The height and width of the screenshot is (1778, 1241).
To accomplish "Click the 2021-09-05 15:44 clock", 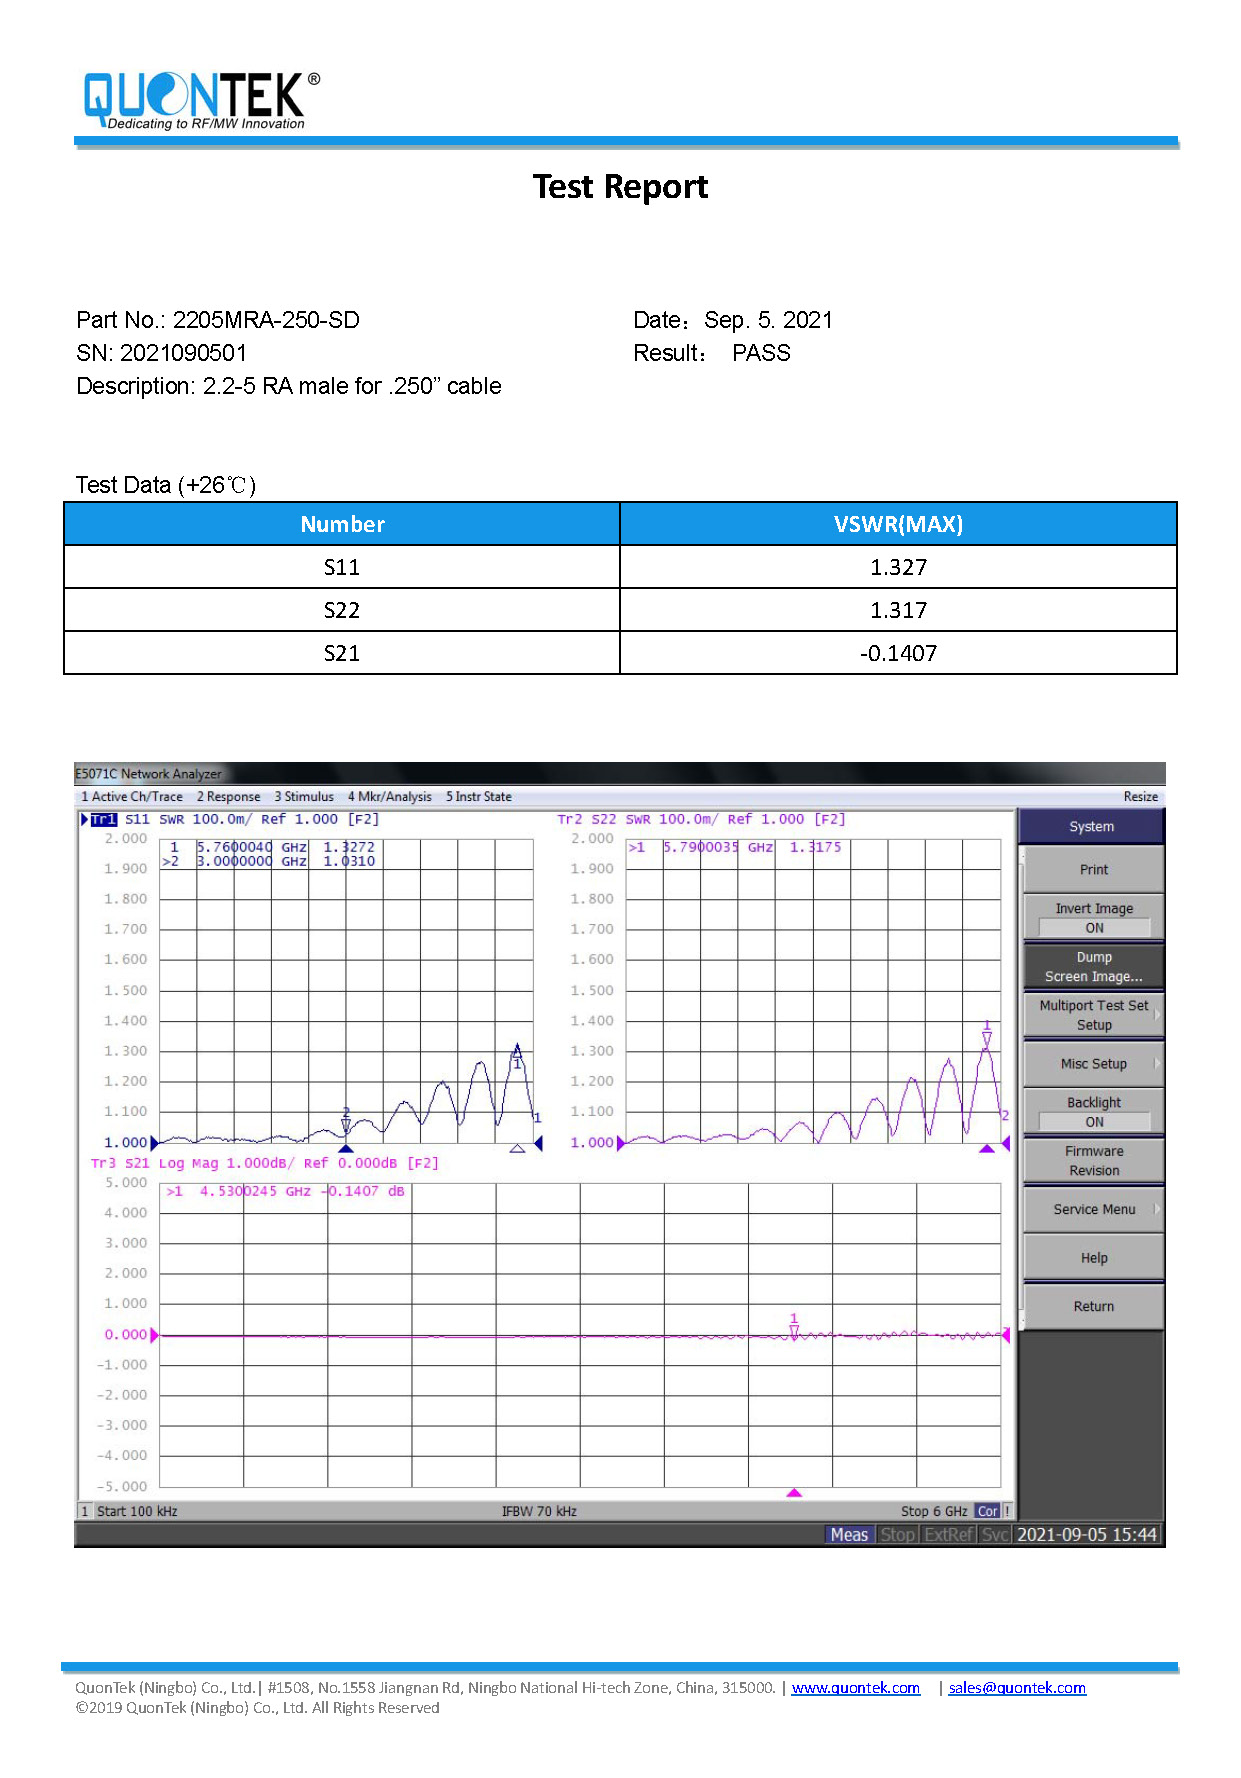I will (1087, 1535).
